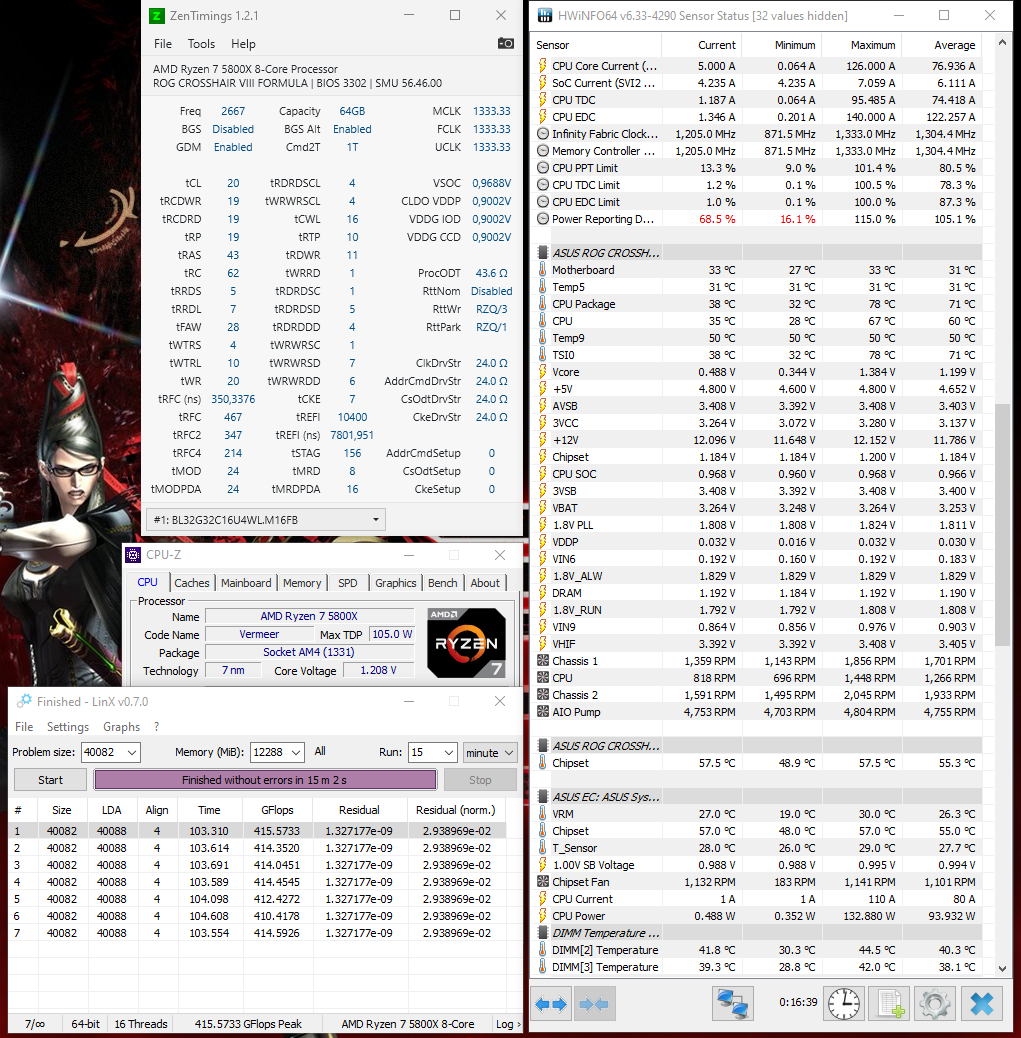1021x1038 pixels.
Task: Click CPU-Z Name field AMD Ryzen 7 5800X
Action: pyautogui.click(x=309, y=616)
